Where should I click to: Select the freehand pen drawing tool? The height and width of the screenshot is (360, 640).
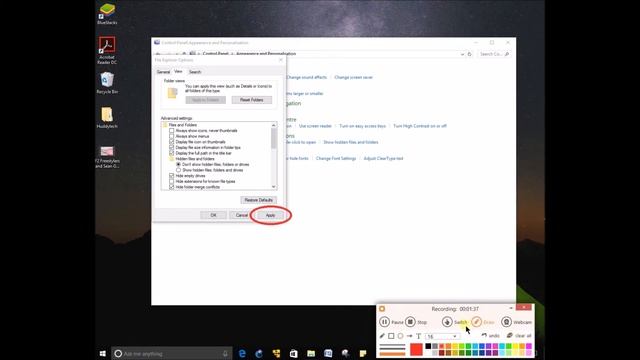(382, 336)
